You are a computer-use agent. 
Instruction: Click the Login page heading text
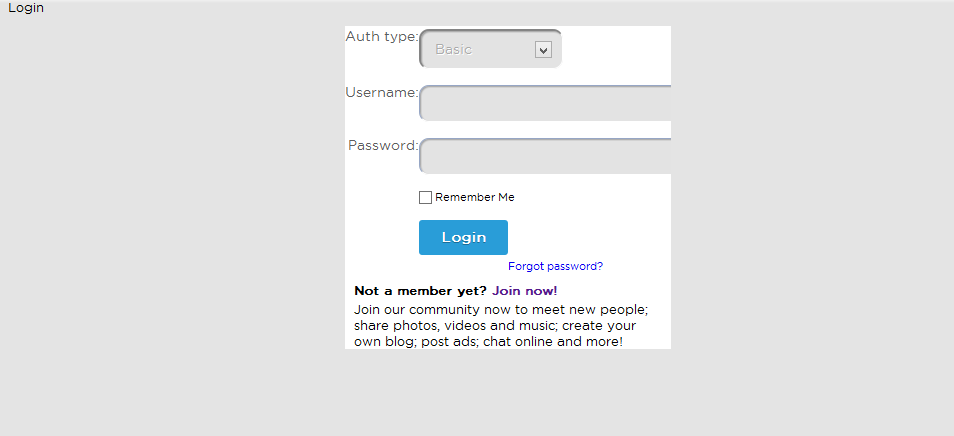click(x=26, y=8)
